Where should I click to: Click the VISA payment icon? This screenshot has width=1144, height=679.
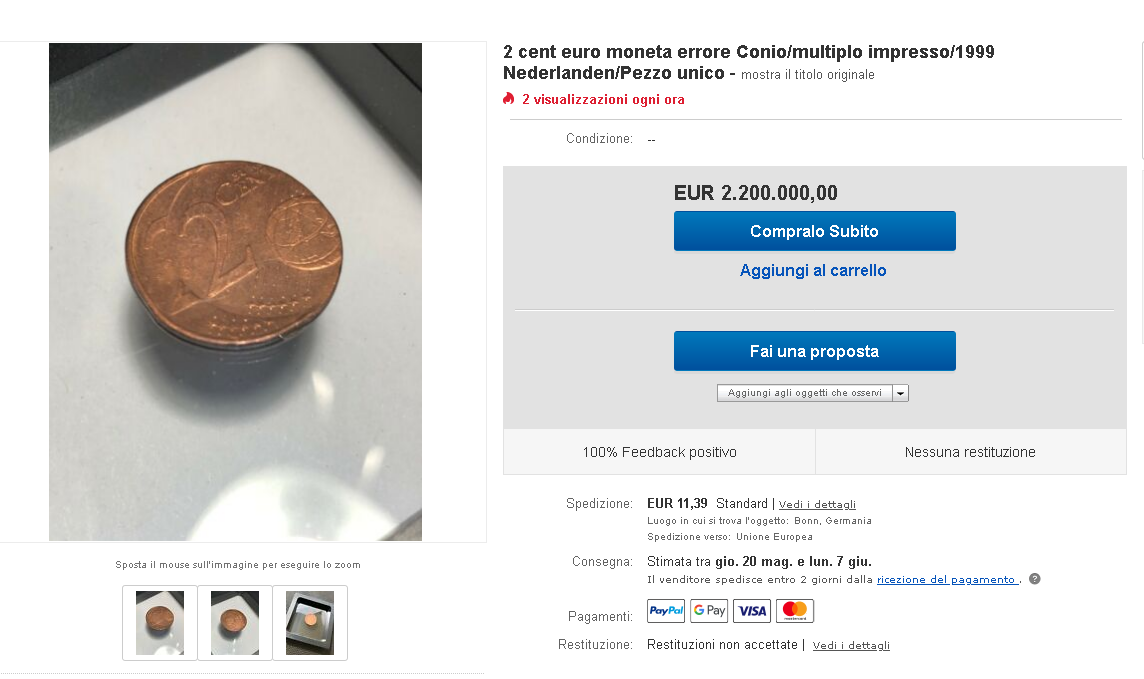[x=751, y=610]
